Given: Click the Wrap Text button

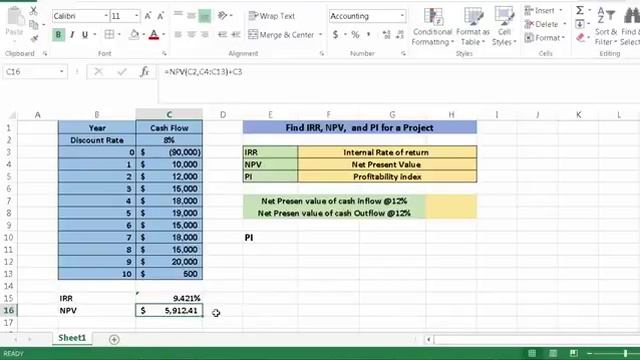Looking at the screenshot, I should pos(271,16).
